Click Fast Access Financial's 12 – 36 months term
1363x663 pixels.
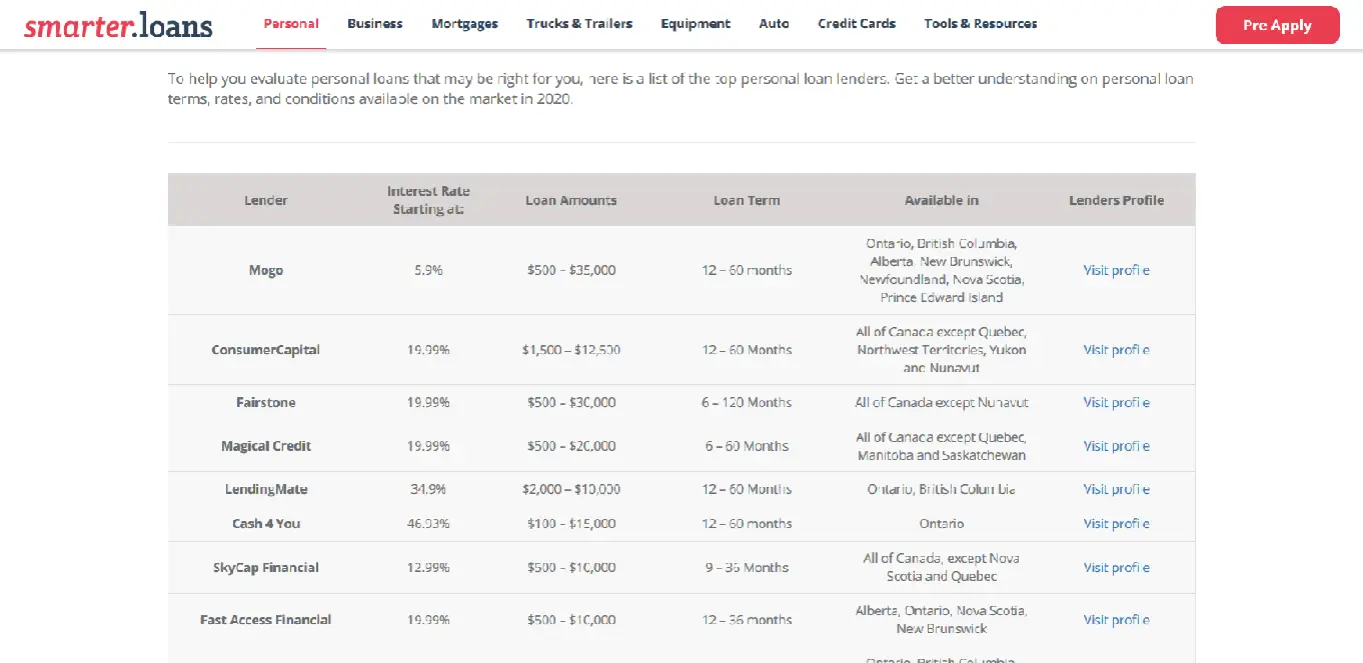click(x=746, y=620)
